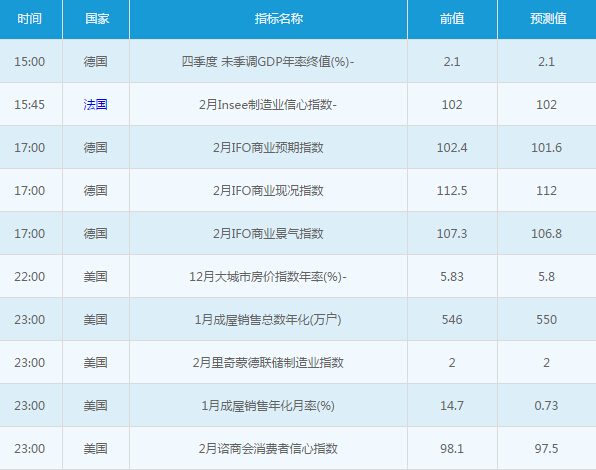Image resolution: width=596 pixels, height=470 pixels.
Task: Select the 2月谘商会消费者信心指数 indicator cell
Action: (x=268, y=448)
